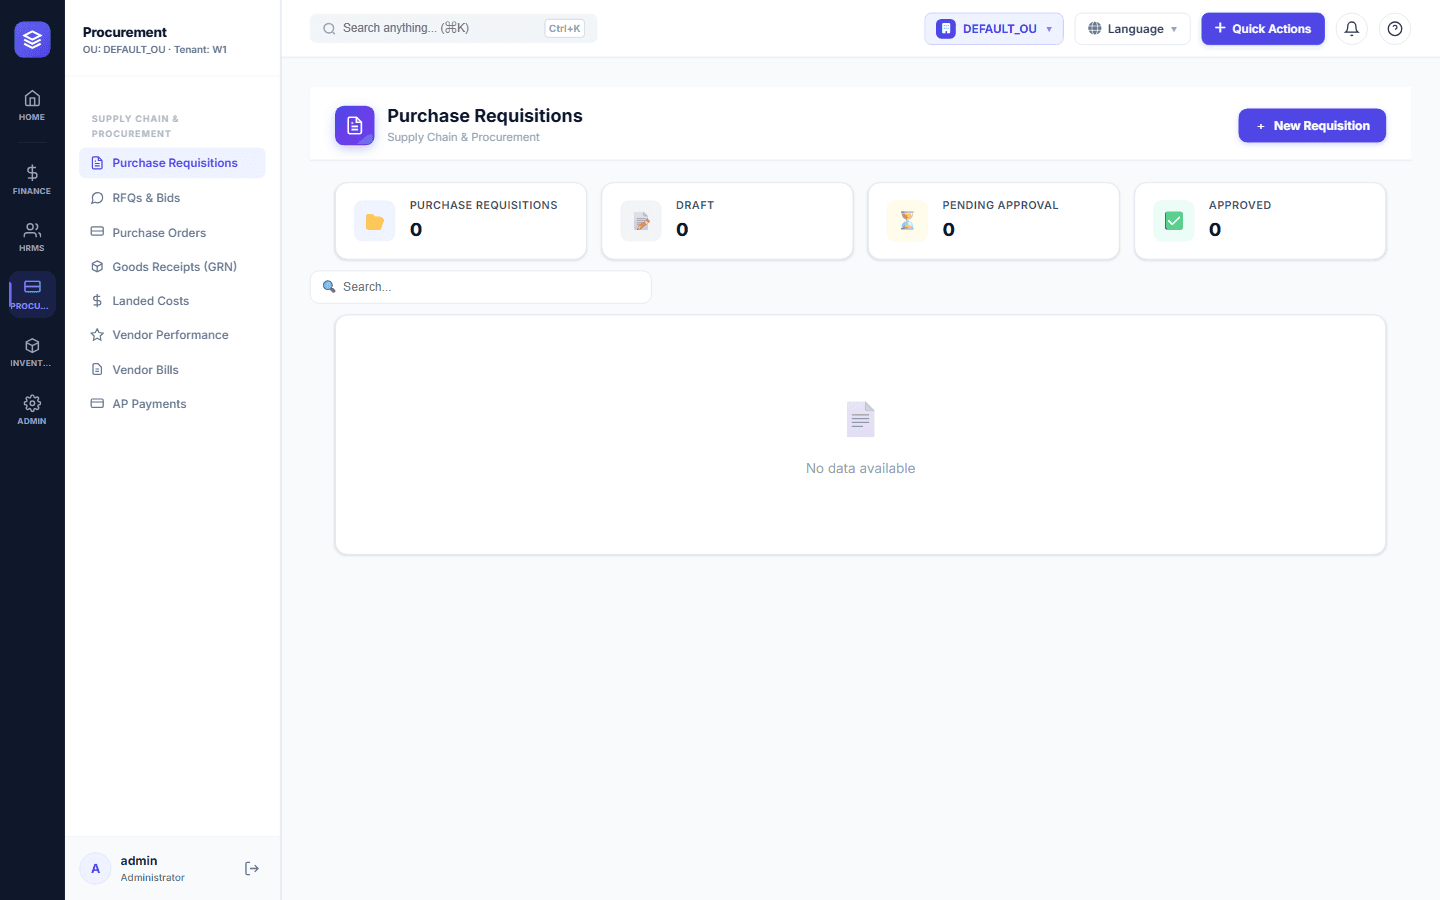Open the HRMS module people icon

[x=32, y=237]
